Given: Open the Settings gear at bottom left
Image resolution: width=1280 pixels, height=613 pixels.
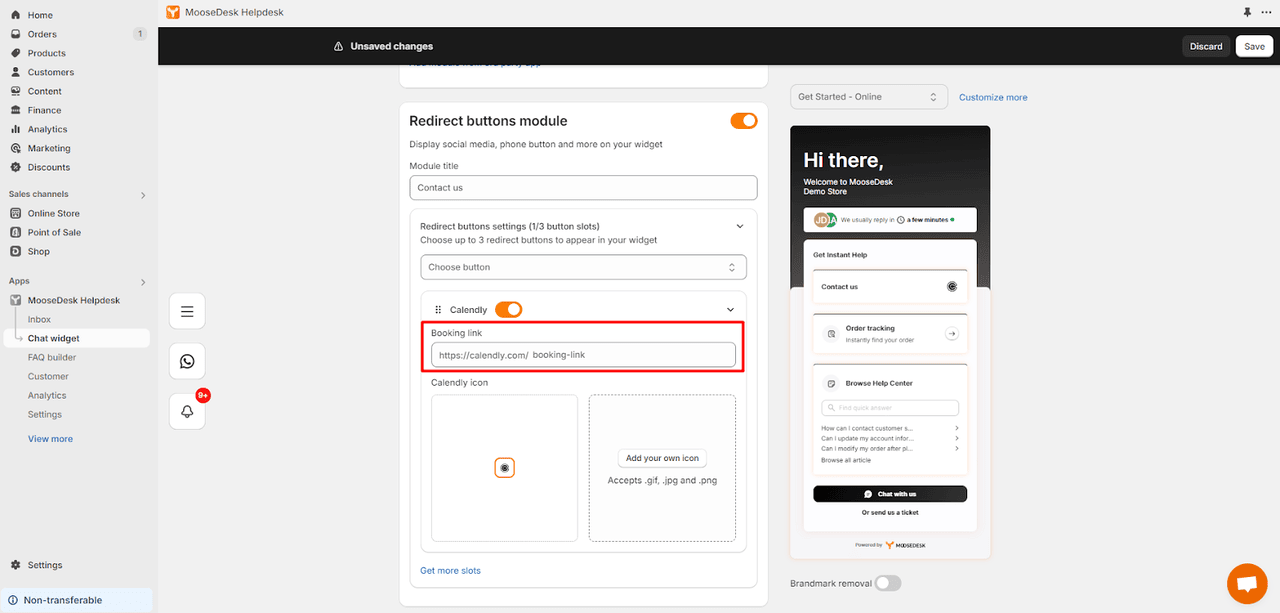Looking at the screenshot, I should point(15,565).
